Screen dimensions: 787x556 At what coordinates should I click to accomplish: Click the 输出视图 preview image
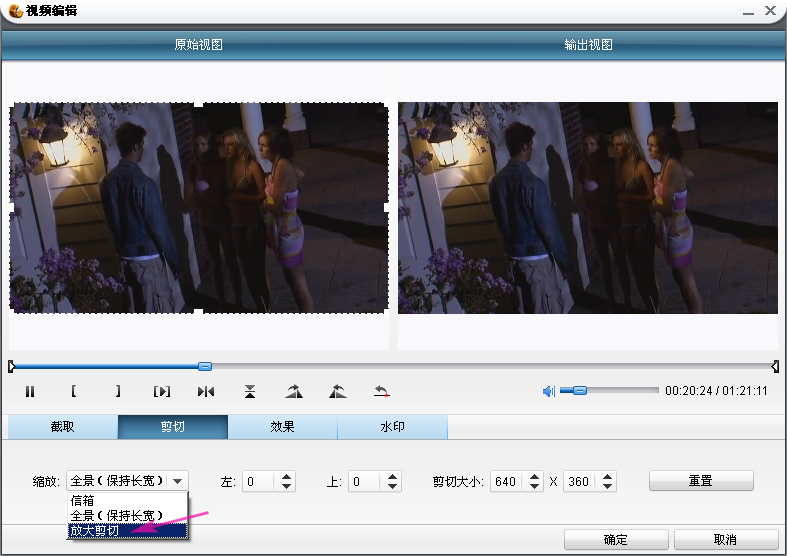pos(588,208)
